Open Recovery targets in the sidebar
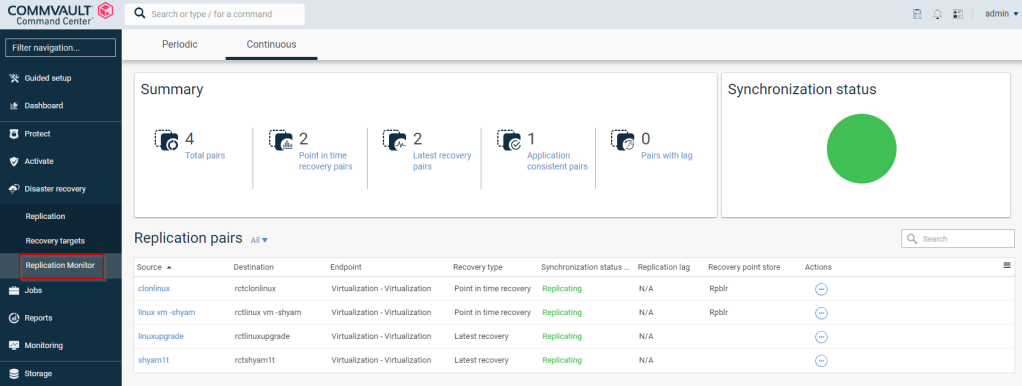The image size is (1022, 386). [x=55, y=241]
